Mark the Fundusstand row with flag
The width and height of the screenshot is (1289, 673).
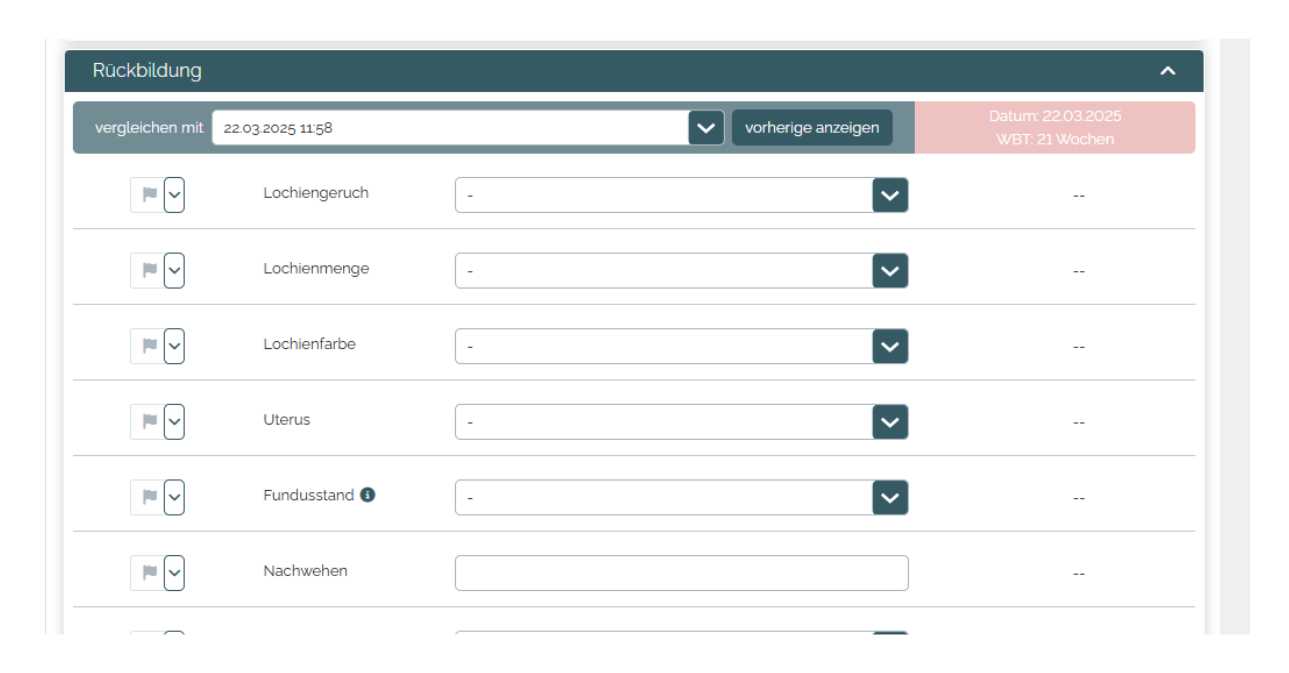tap(148, 497)
